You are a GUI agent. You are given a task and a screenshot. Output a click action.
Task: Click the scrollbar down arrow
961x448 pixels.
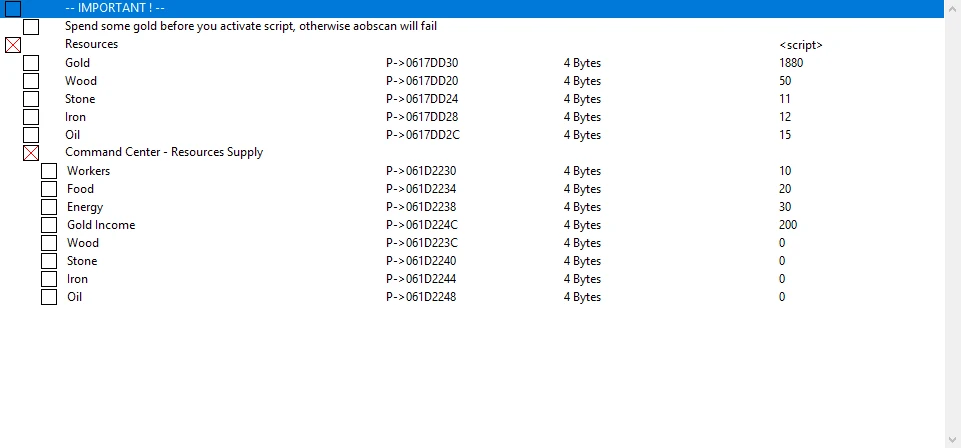coord(952,439)
